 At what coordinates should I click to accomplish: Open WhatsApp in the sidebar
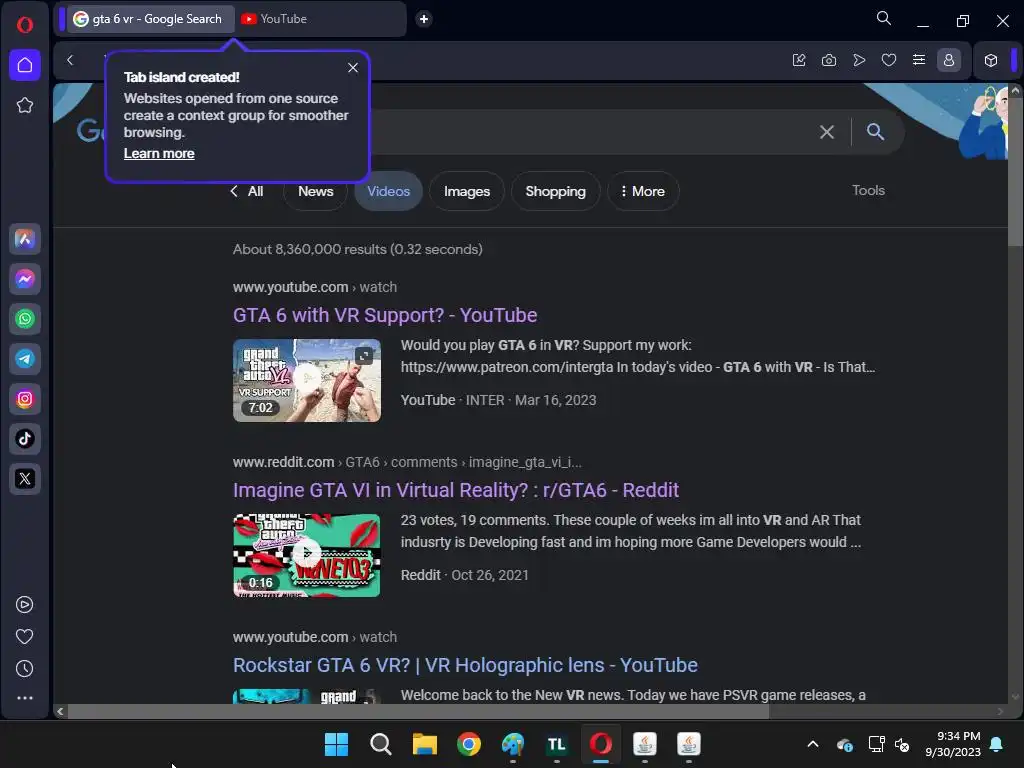25,319
